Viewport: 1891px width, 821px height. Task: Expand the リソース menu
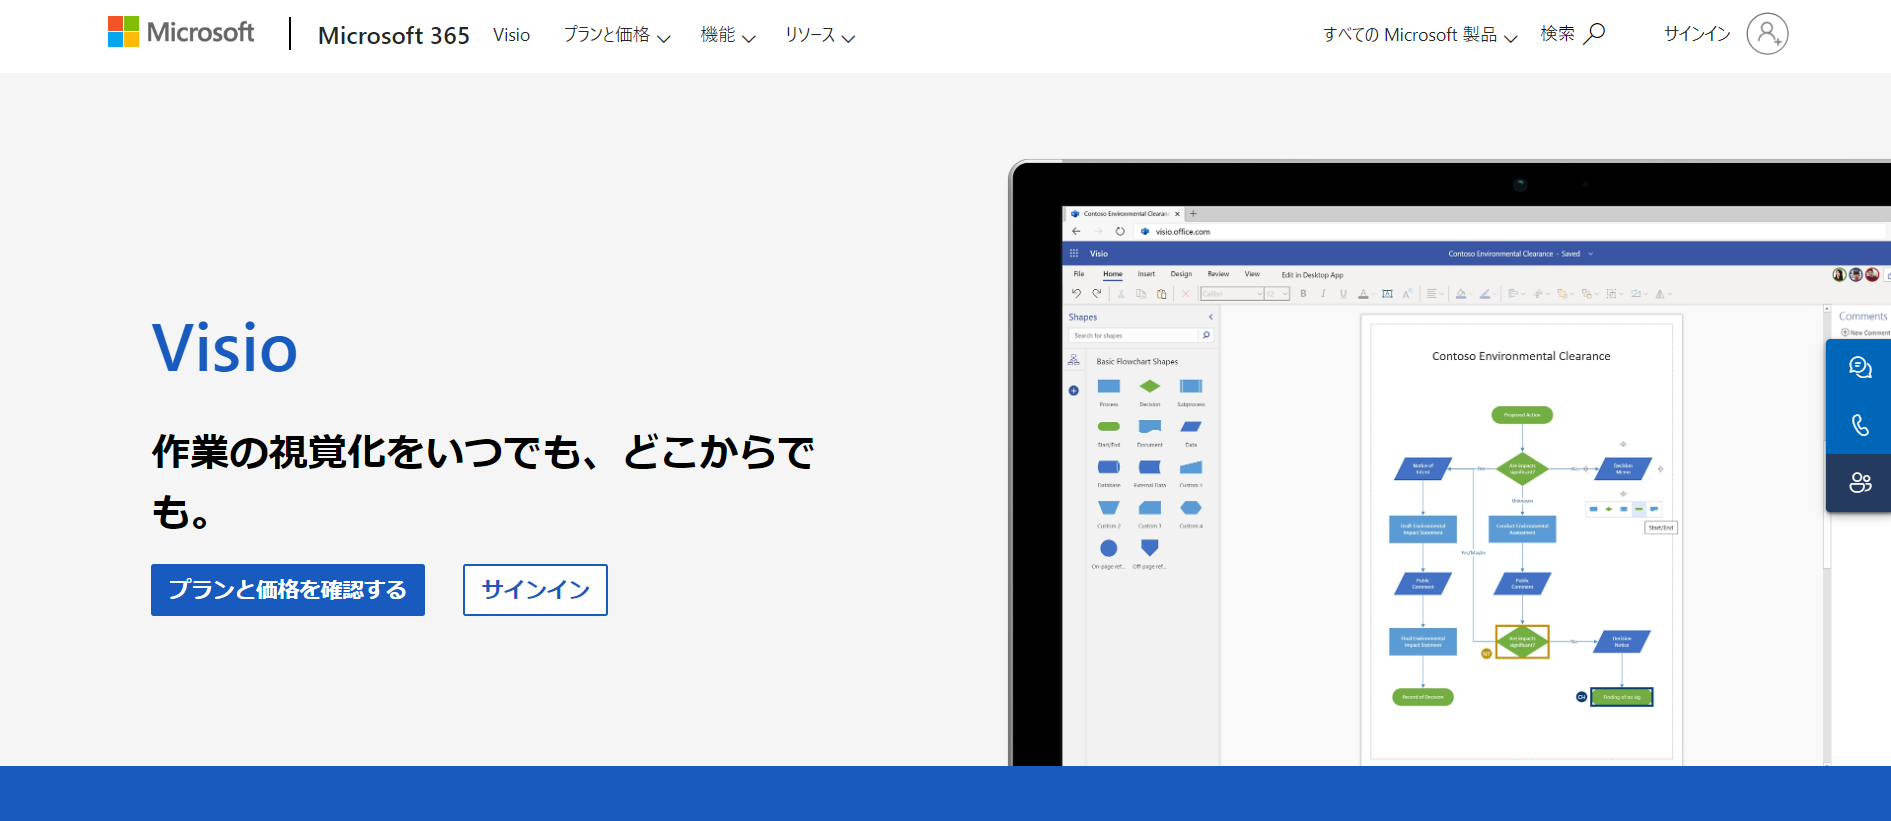(820, 35)
